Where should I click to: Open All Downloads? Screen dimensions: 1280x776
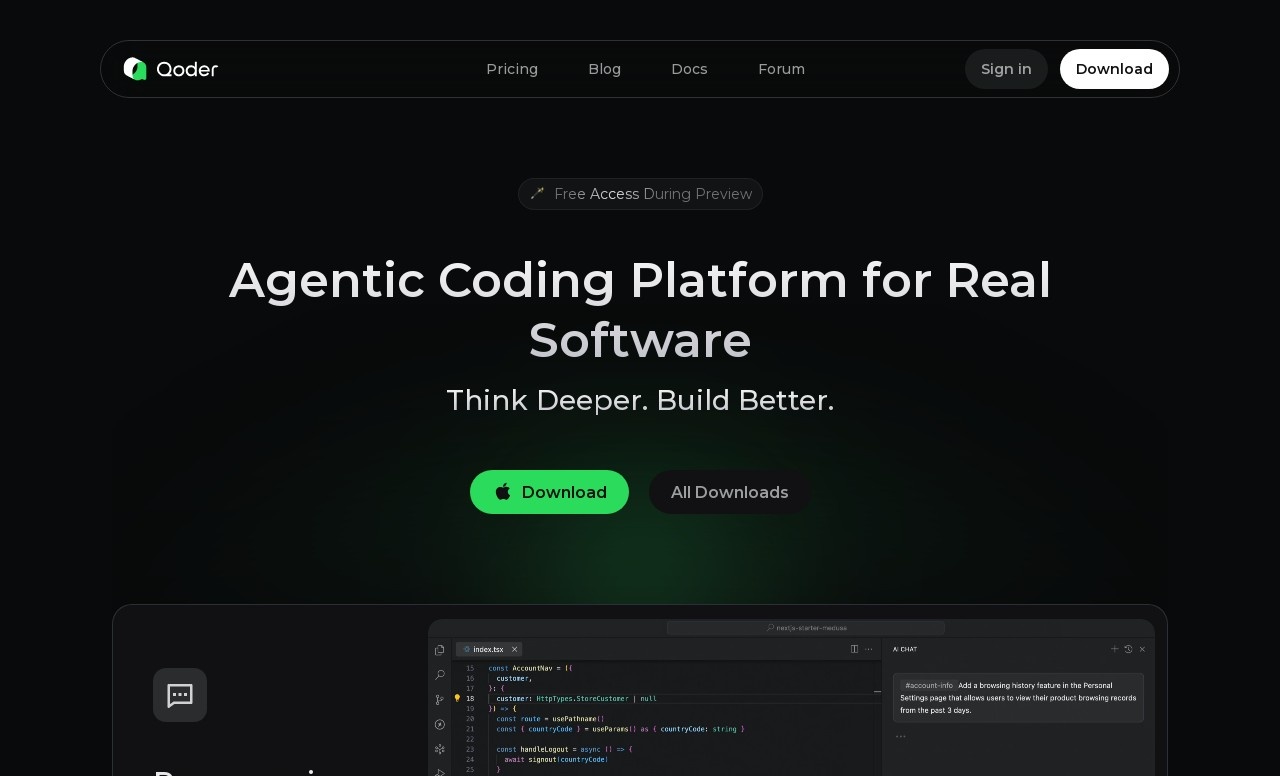coord(729,492)
